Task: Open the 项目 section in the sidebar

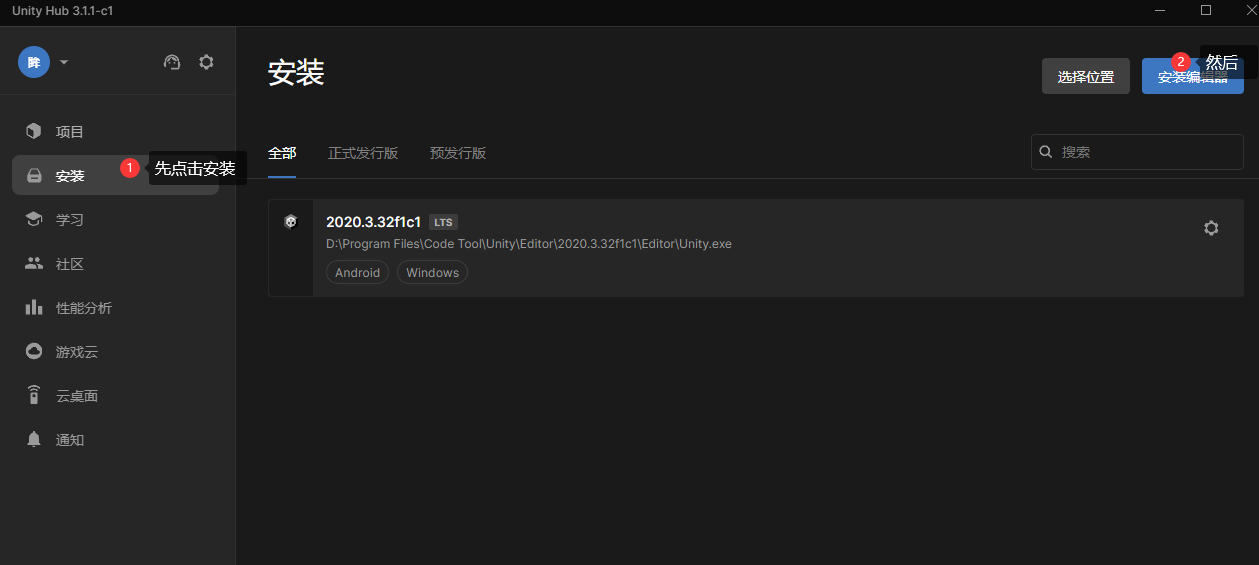Action: (115, 131)
